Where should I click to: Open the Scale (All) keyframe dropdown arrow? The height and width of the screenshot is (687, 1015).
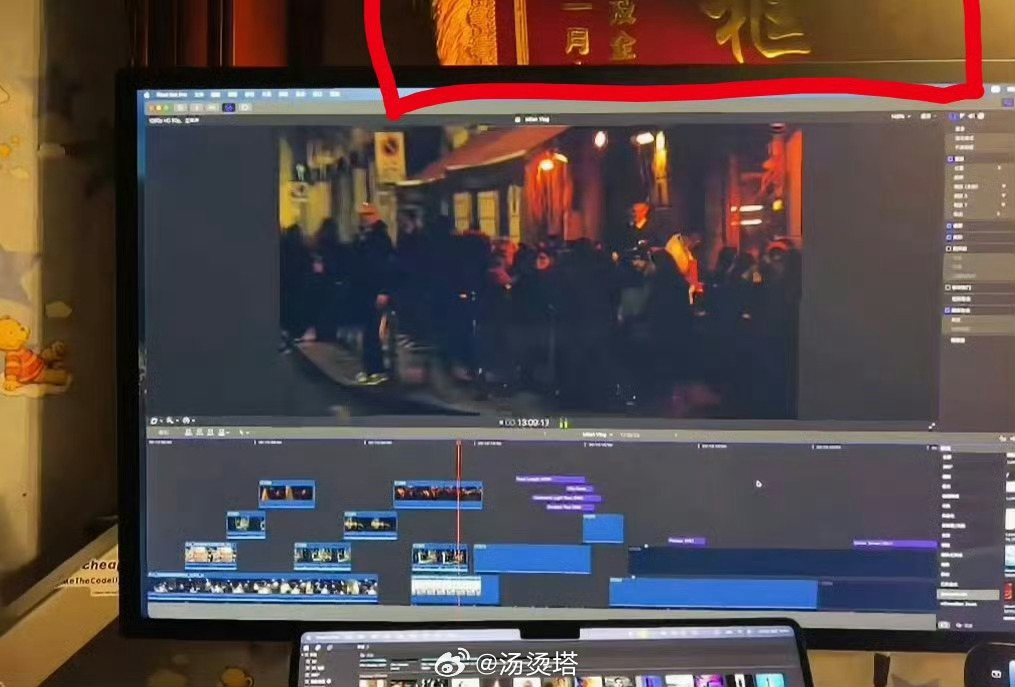(x=1004, y=186)
